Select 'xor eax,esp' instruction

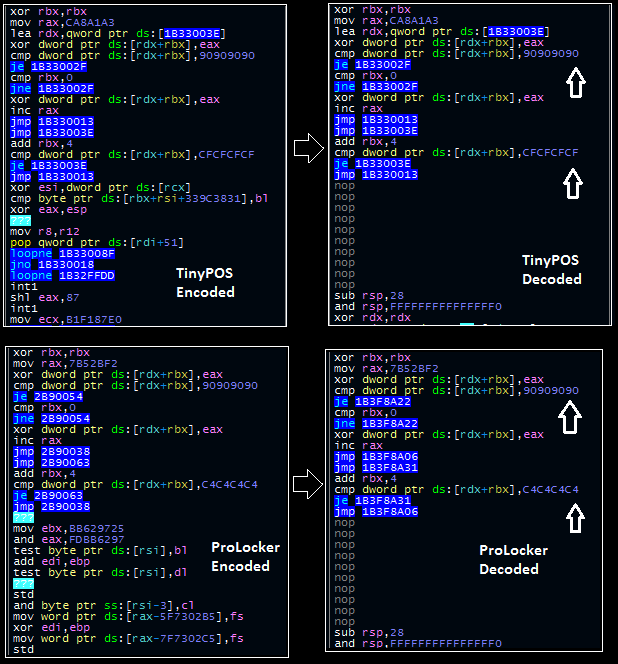tap(49, 210)
